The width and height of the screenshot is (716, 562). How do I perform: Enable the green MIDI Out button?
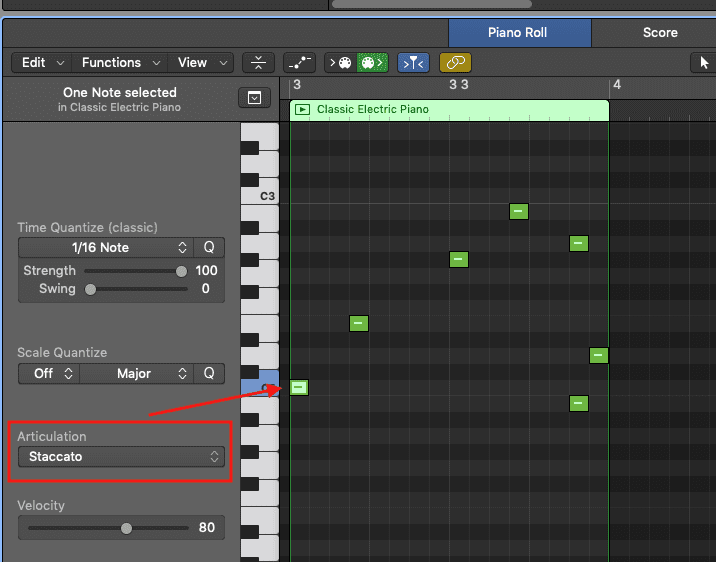tap(371, 62)
